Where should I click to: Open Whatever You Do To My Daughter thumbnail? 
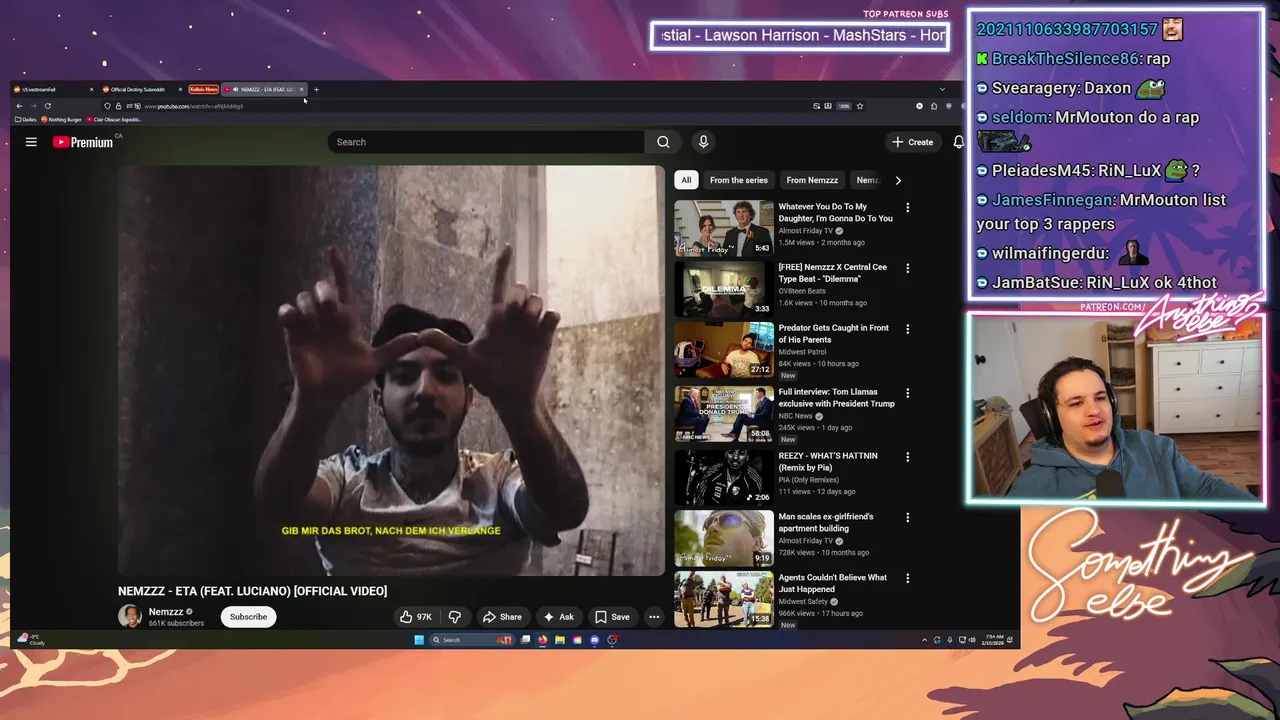coord(724,228)
